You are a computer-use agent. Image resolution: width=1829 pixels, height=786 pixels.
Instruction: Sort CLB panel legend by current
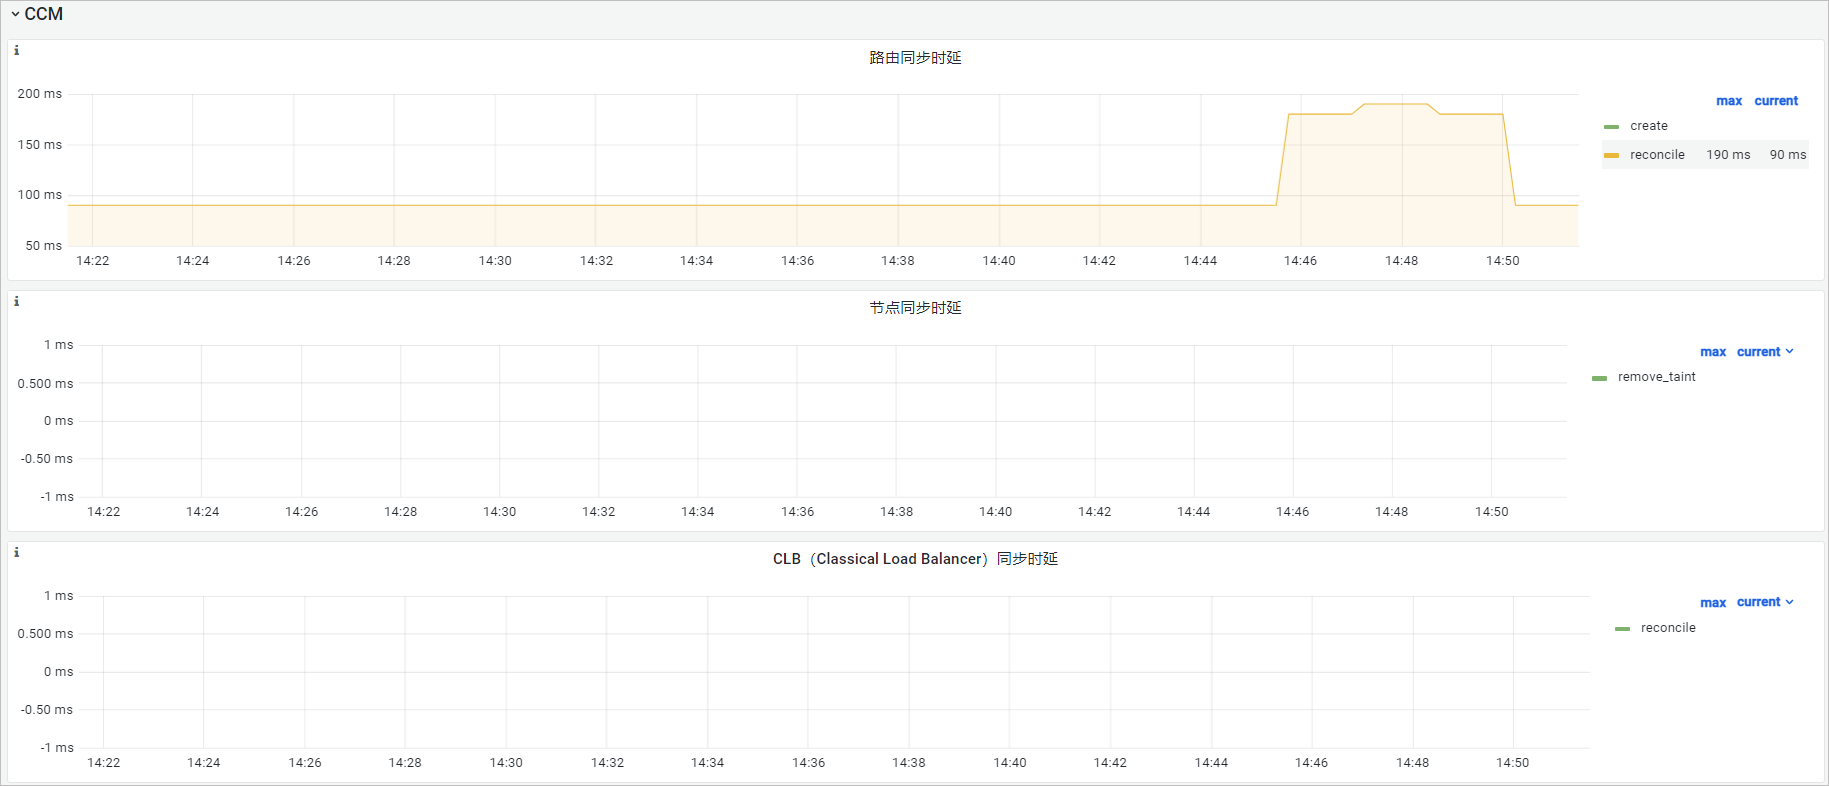[1765, 602]
